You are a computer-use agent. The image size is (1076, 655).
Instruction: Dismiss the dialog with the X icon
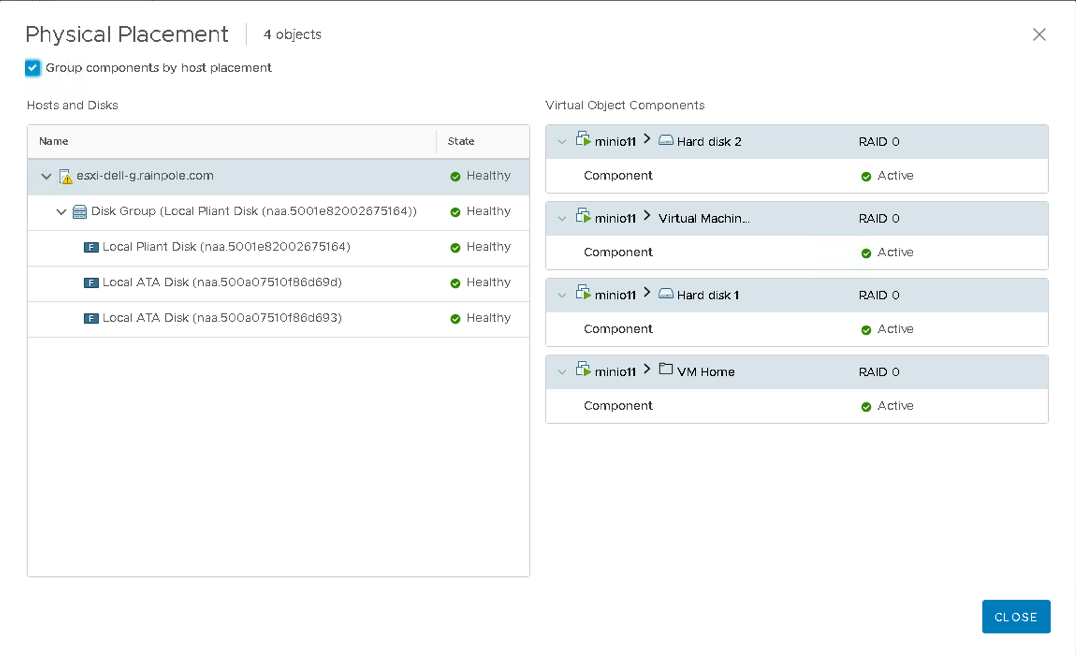click(x=1039, y=35)
